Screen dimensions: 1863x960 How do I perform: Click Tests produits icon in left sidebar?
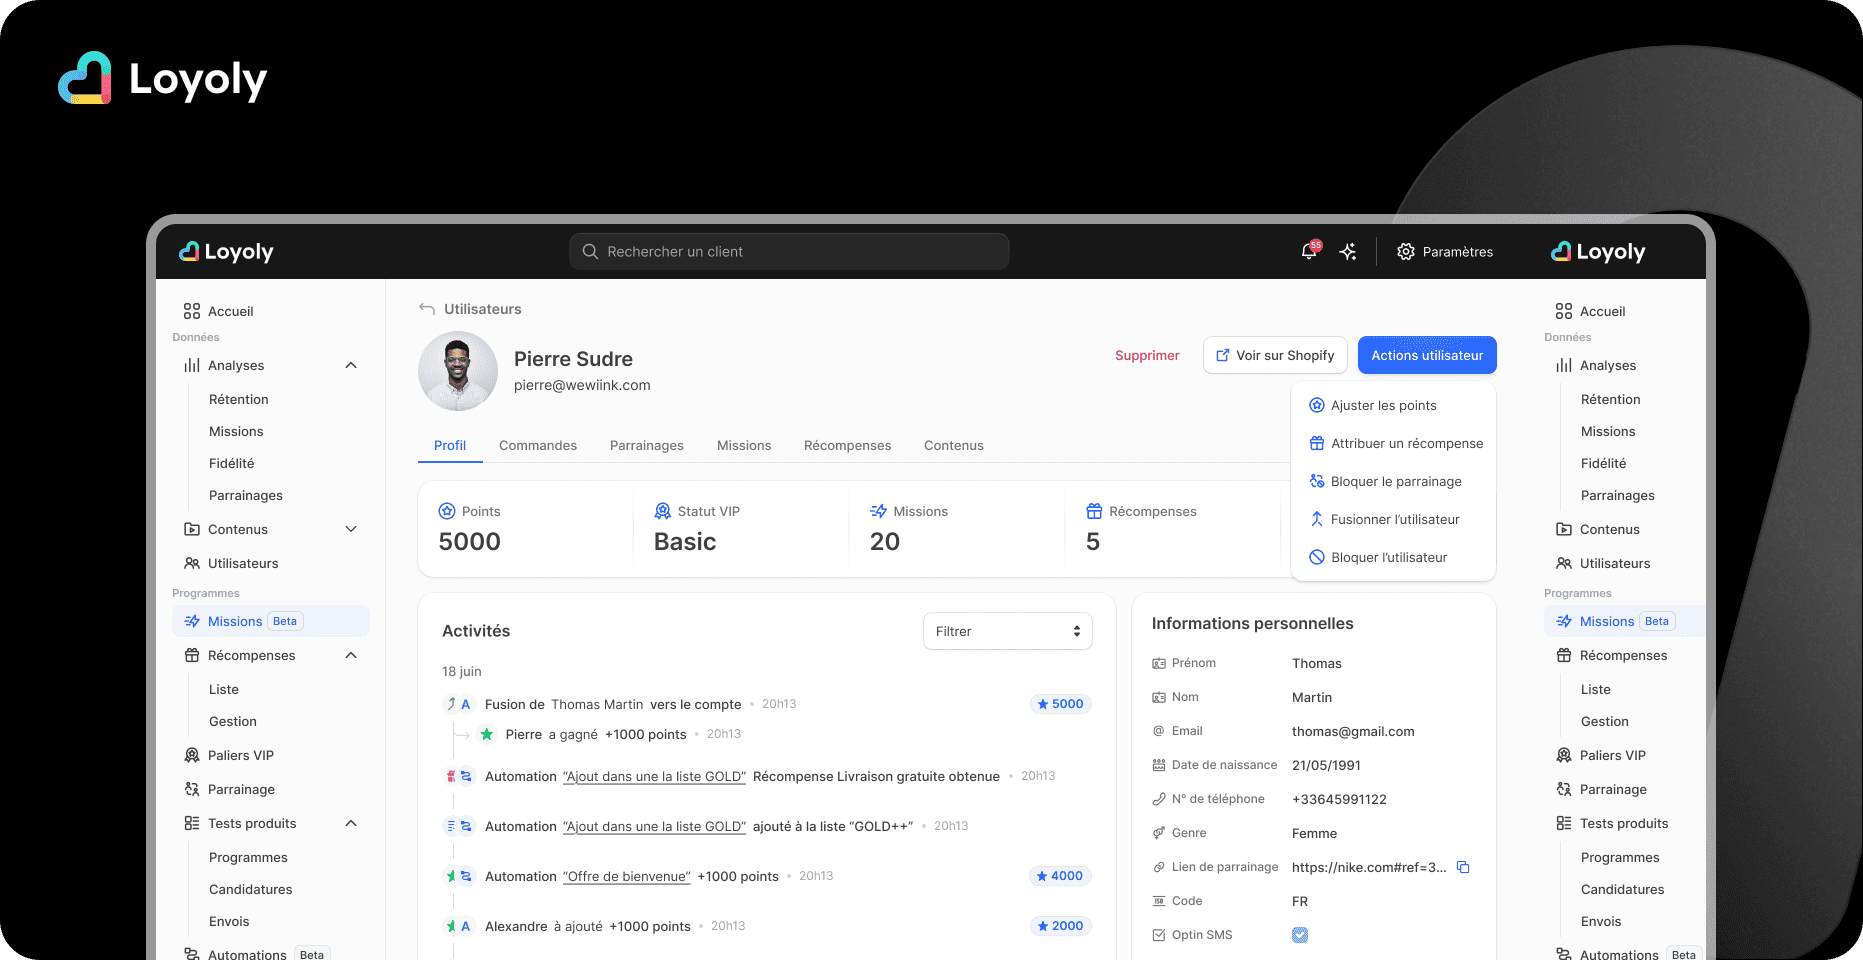click(192, 823)
